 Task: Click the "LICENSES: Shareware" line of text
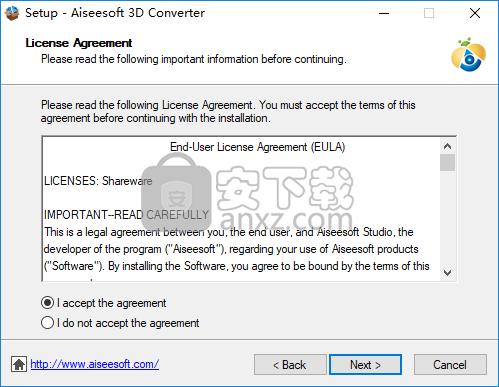pos(98,181)
